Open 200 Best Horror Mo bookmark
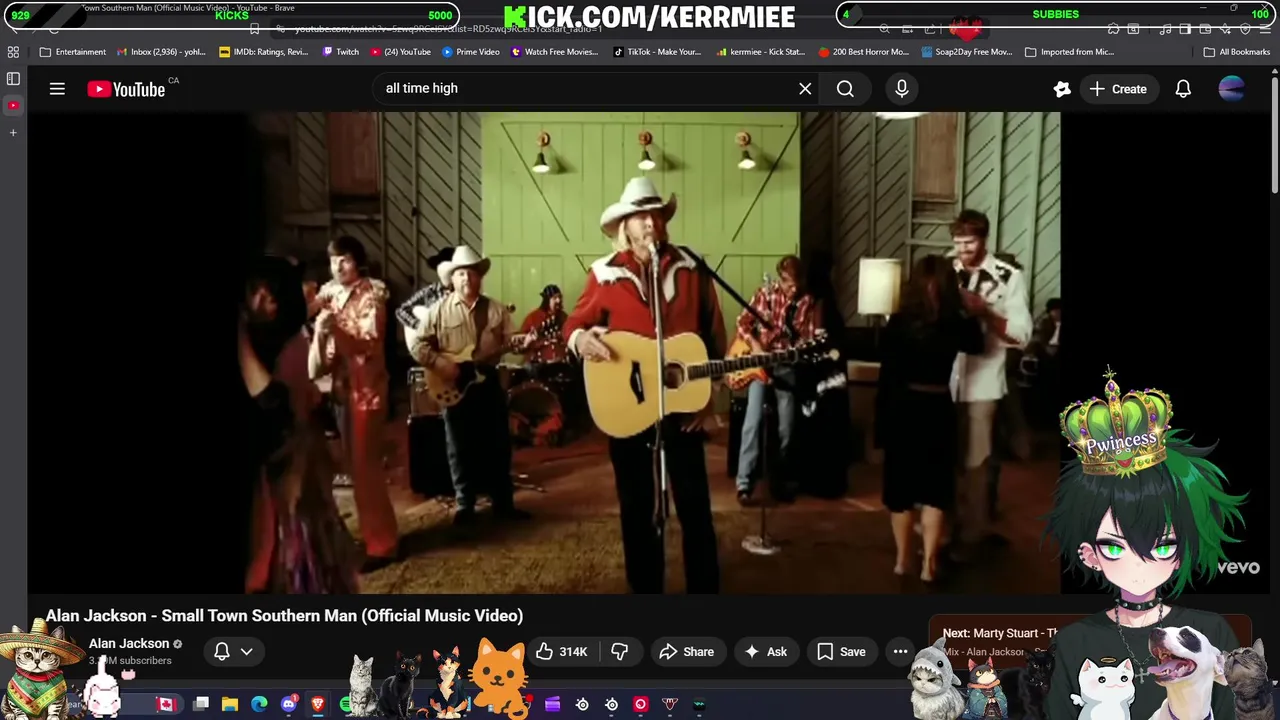 click(x=864, y=52)
